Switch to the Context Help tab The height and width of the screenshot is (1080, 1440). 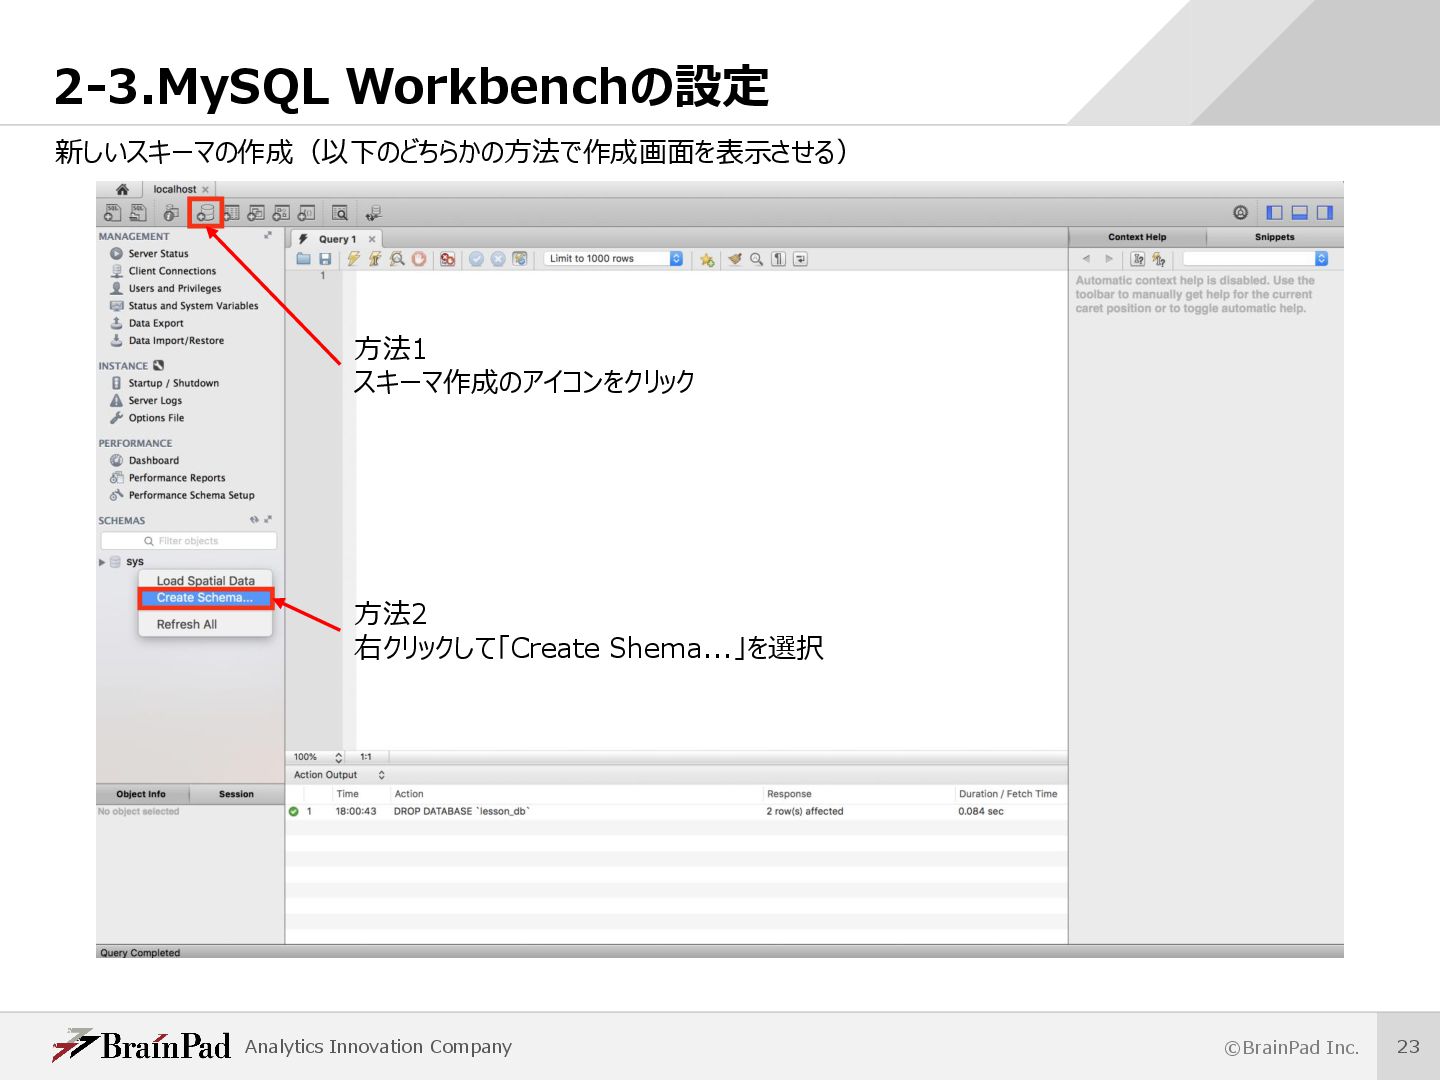point(1137,238)
